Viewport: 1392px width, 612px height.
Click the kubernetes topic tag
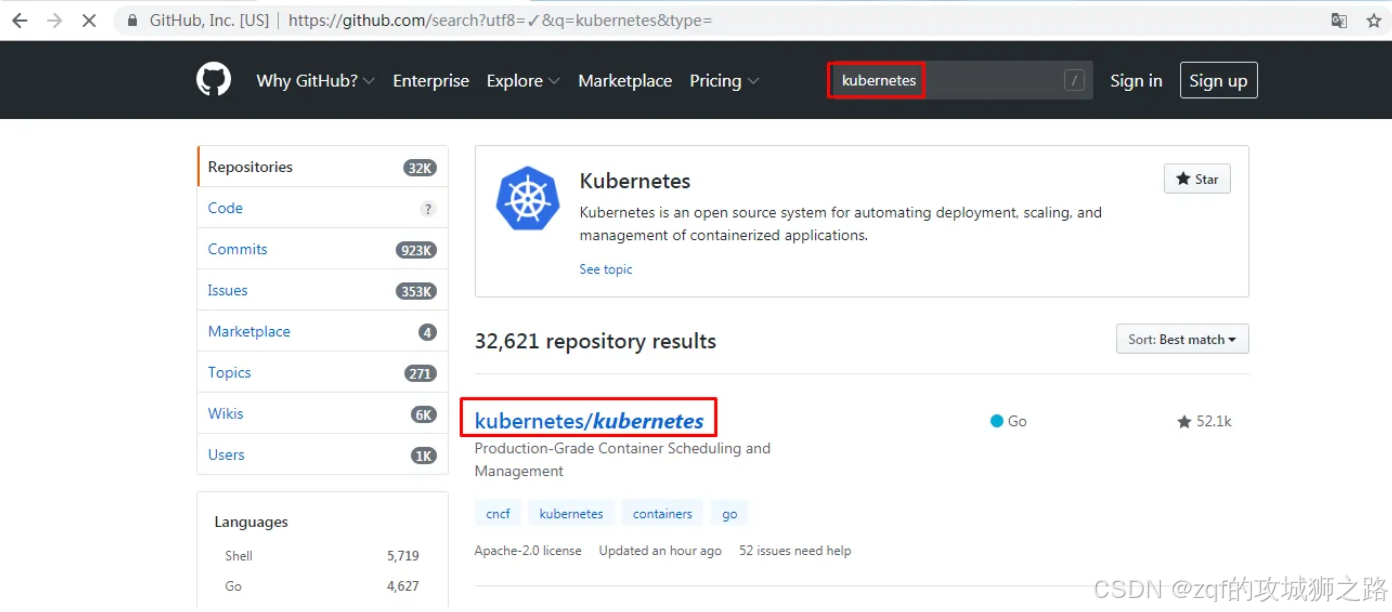coord(571,514)
